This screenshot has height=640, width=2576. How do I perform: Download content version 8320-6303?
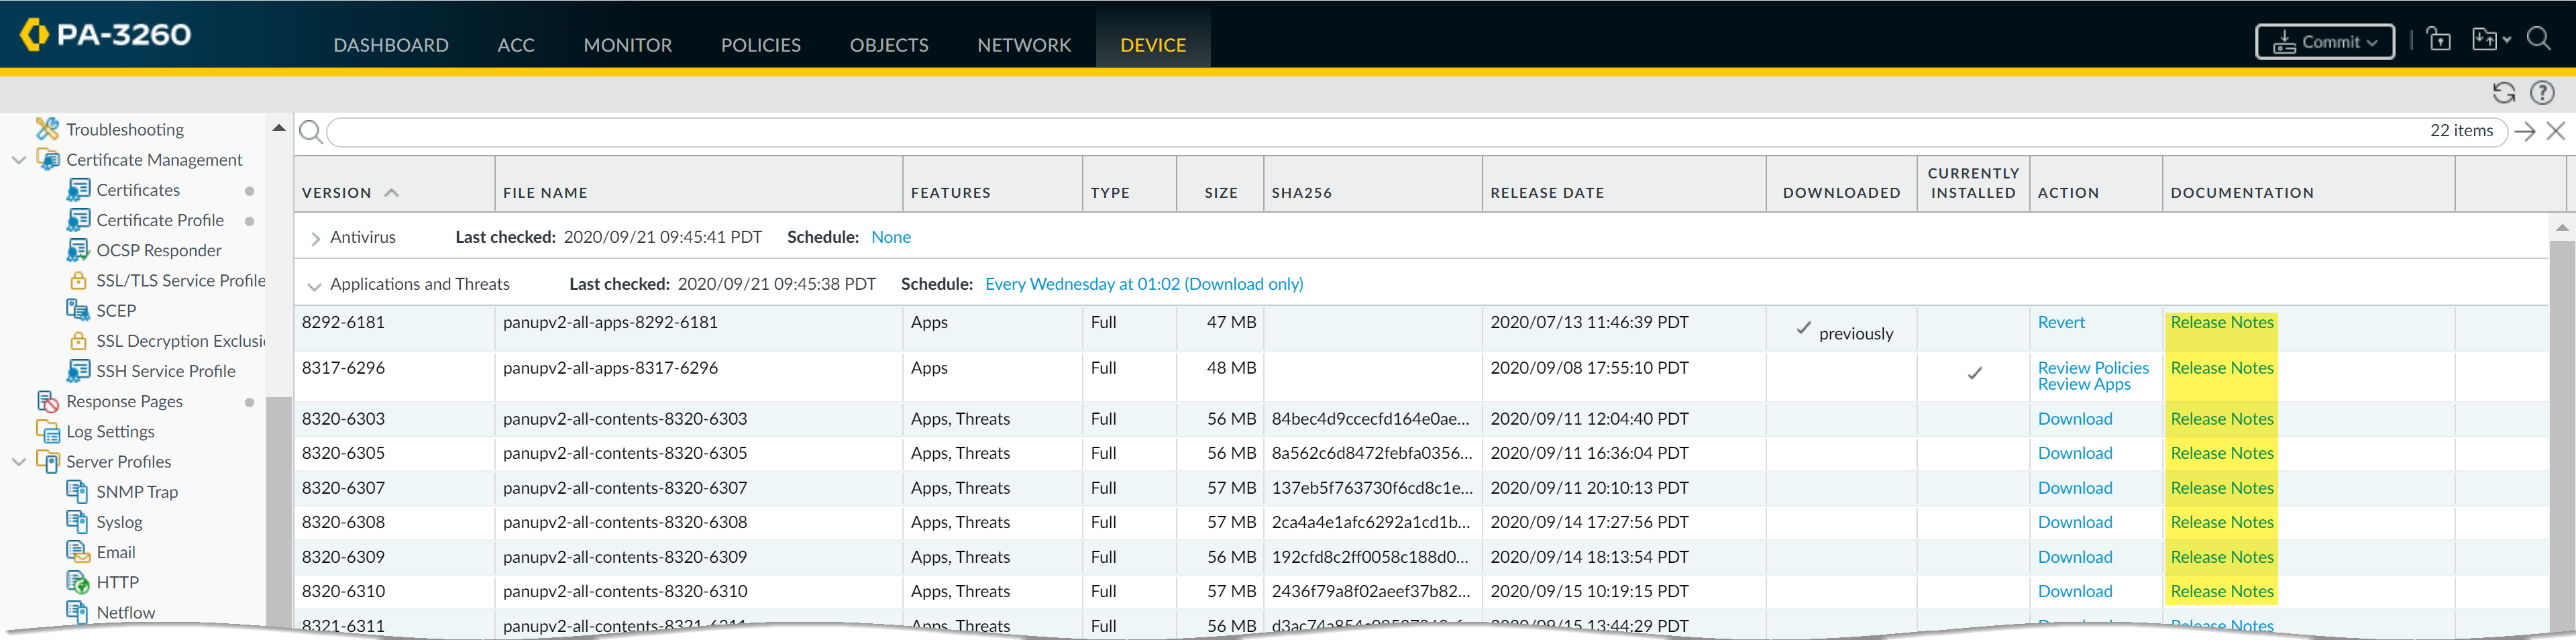2074,419
